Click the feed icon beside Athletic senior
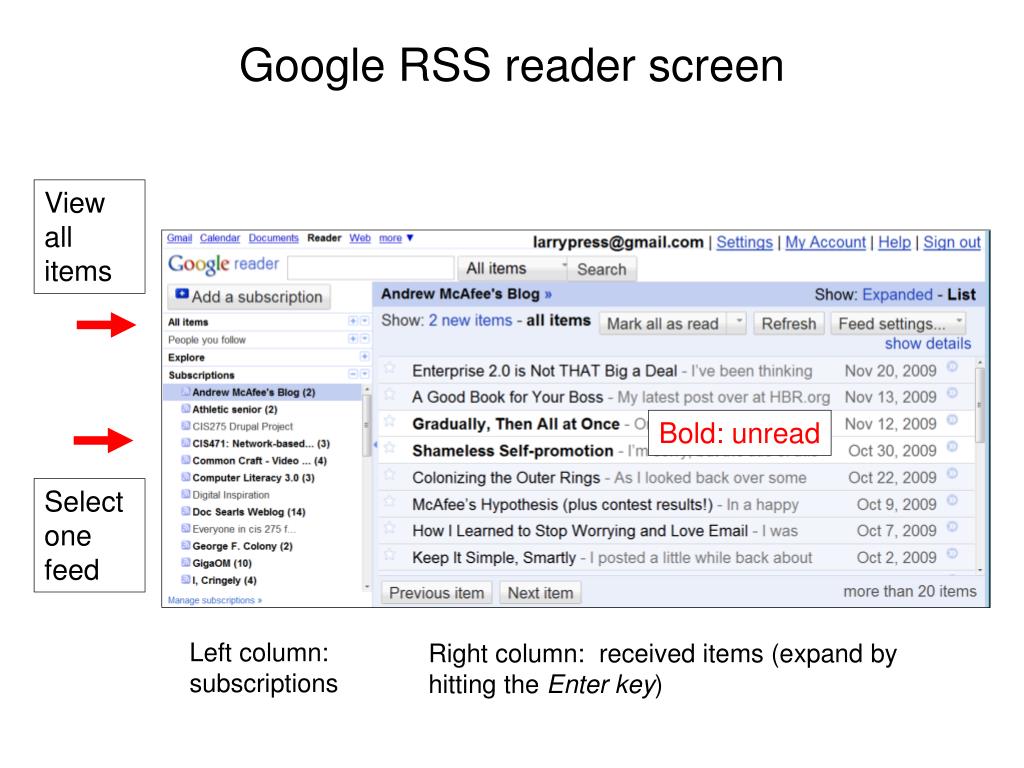 click(185, 409)
